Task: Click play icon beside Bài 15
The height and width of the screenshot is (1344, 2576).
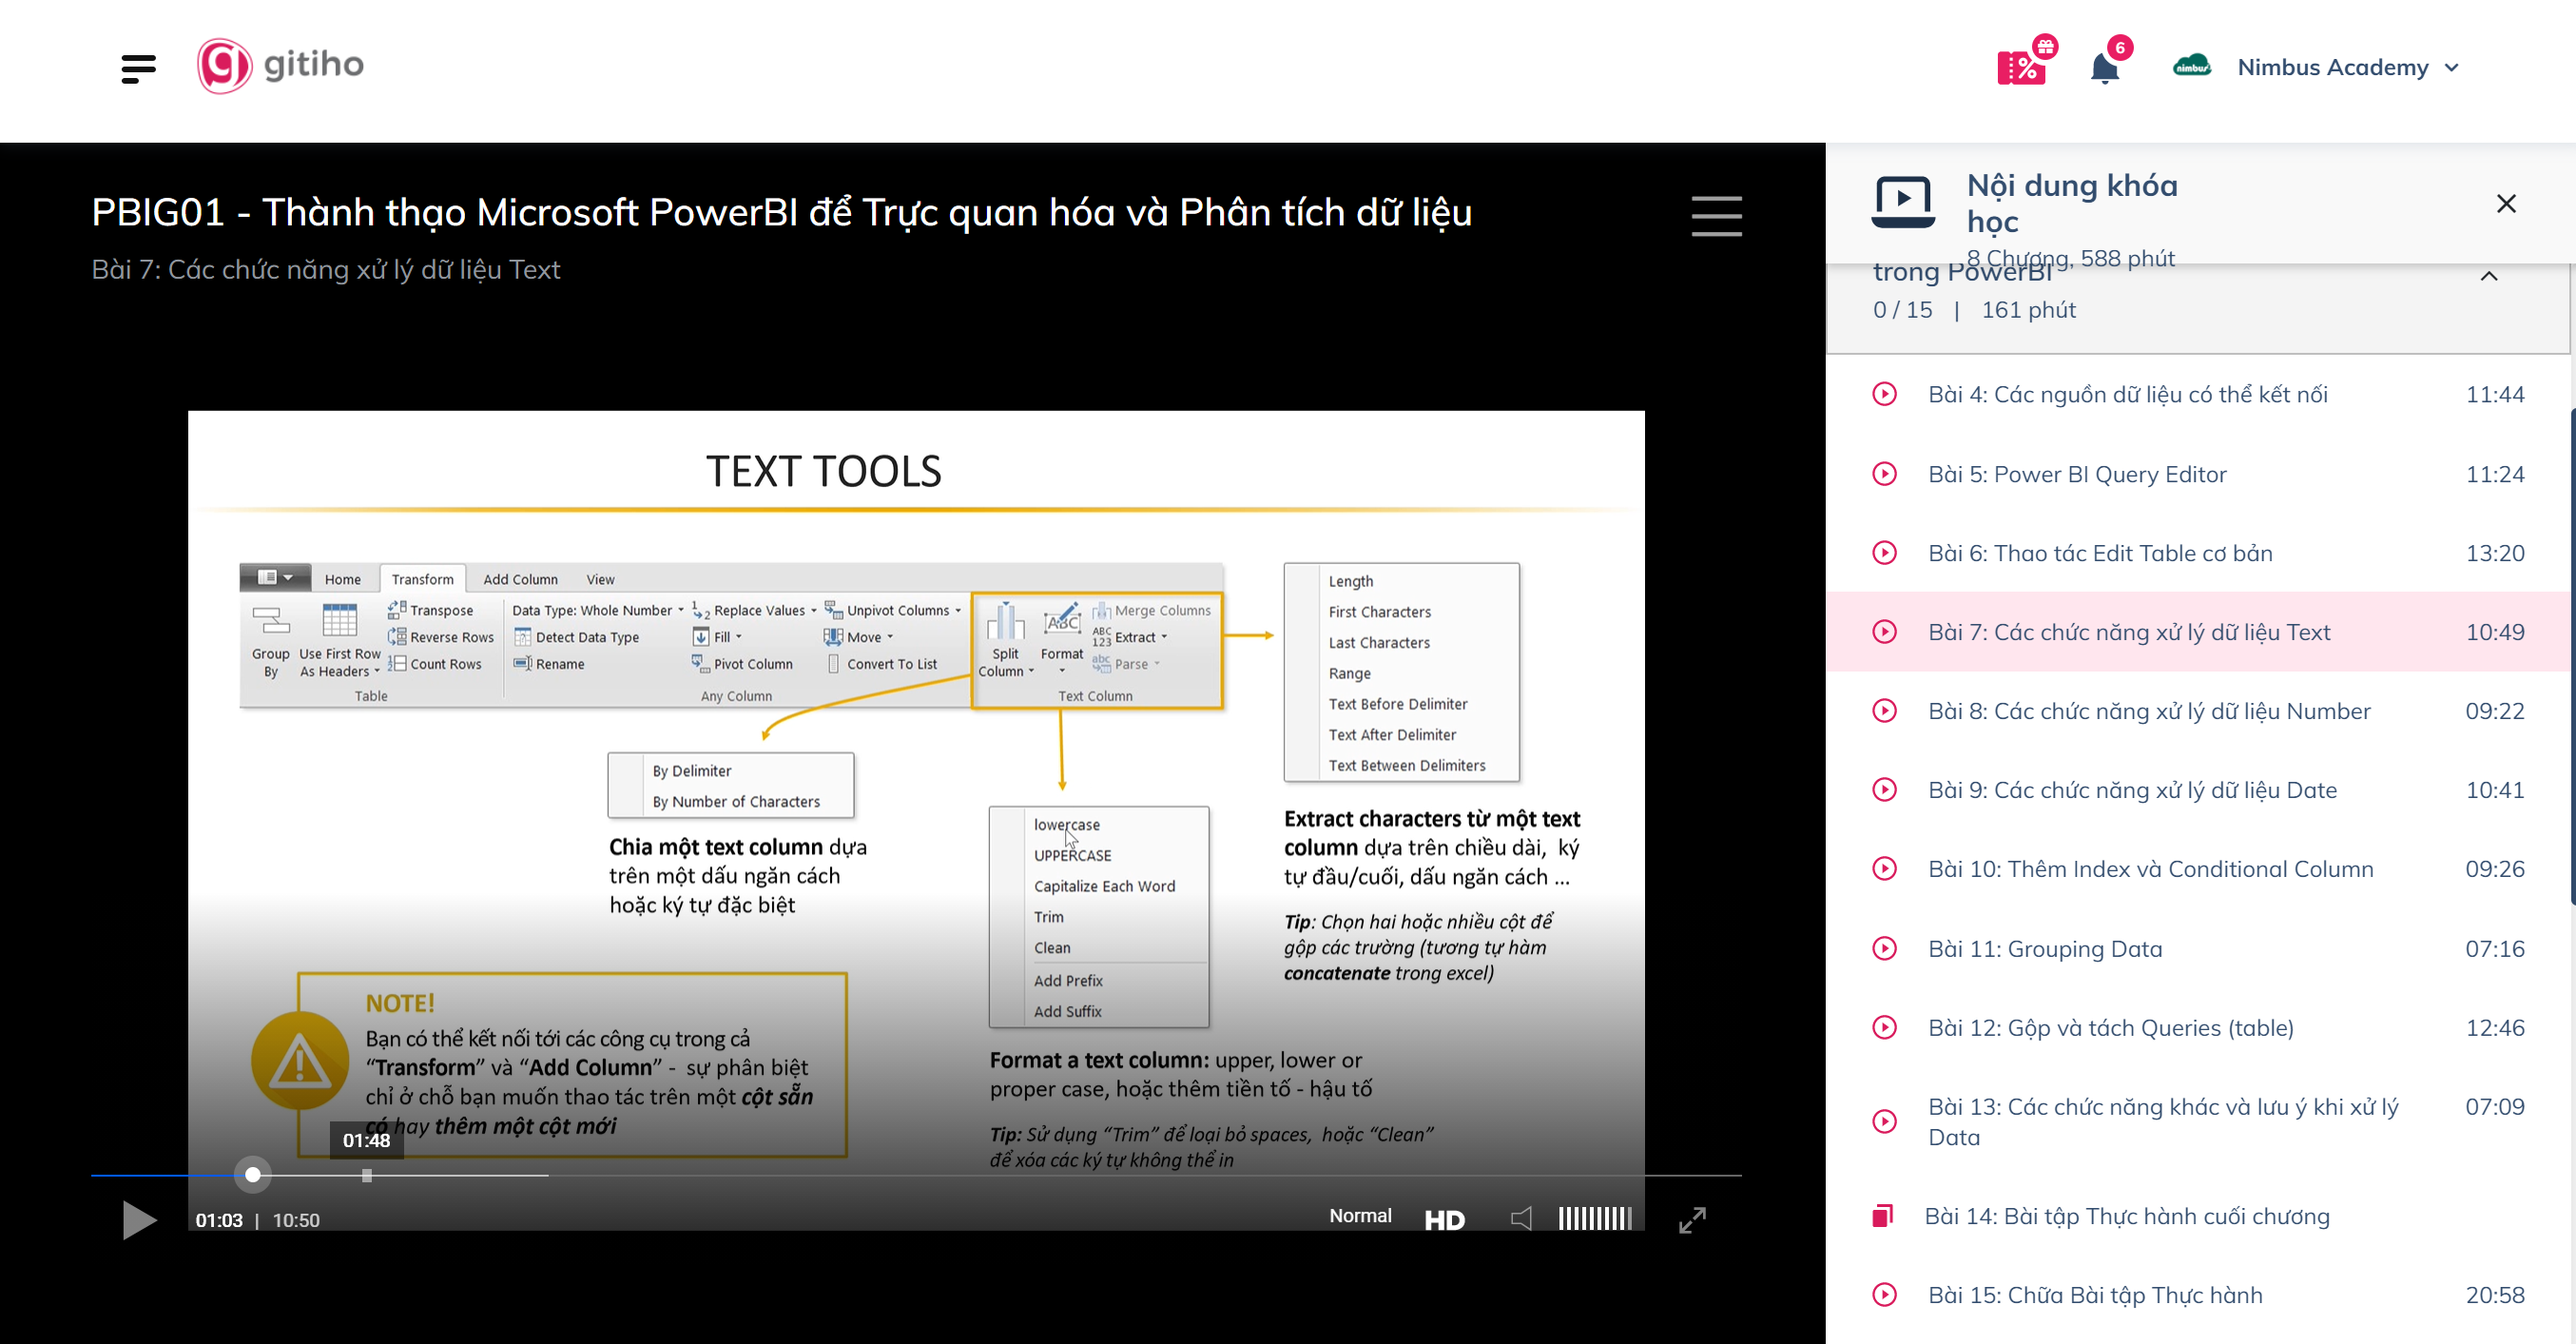Action: (1884, 1295)
